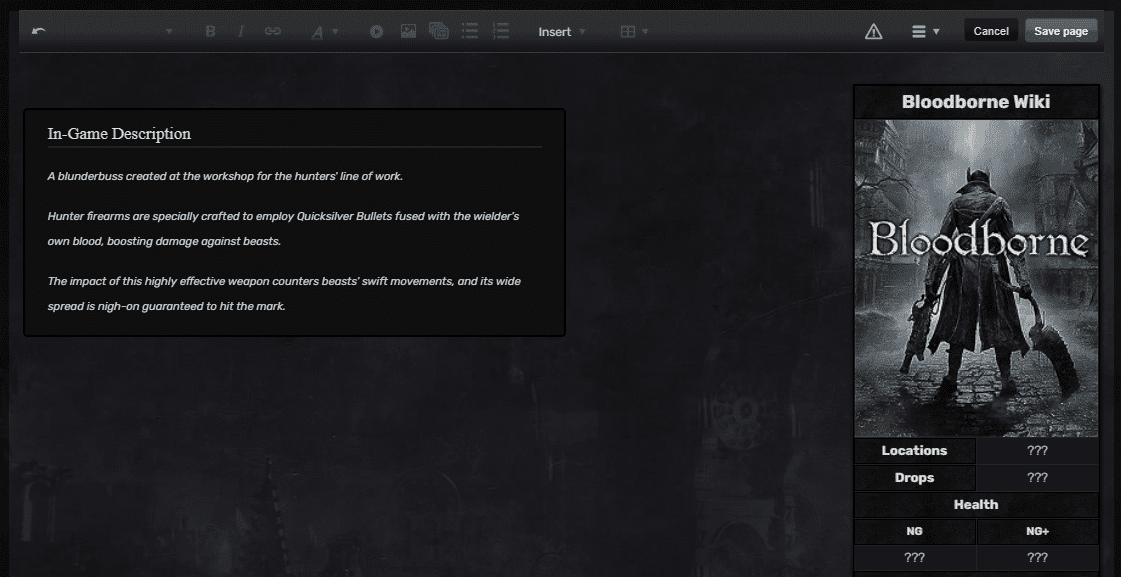Click the Bloodborne cover art image
The width and height of the screenshot is (1121, 577).
coord(976,278)
